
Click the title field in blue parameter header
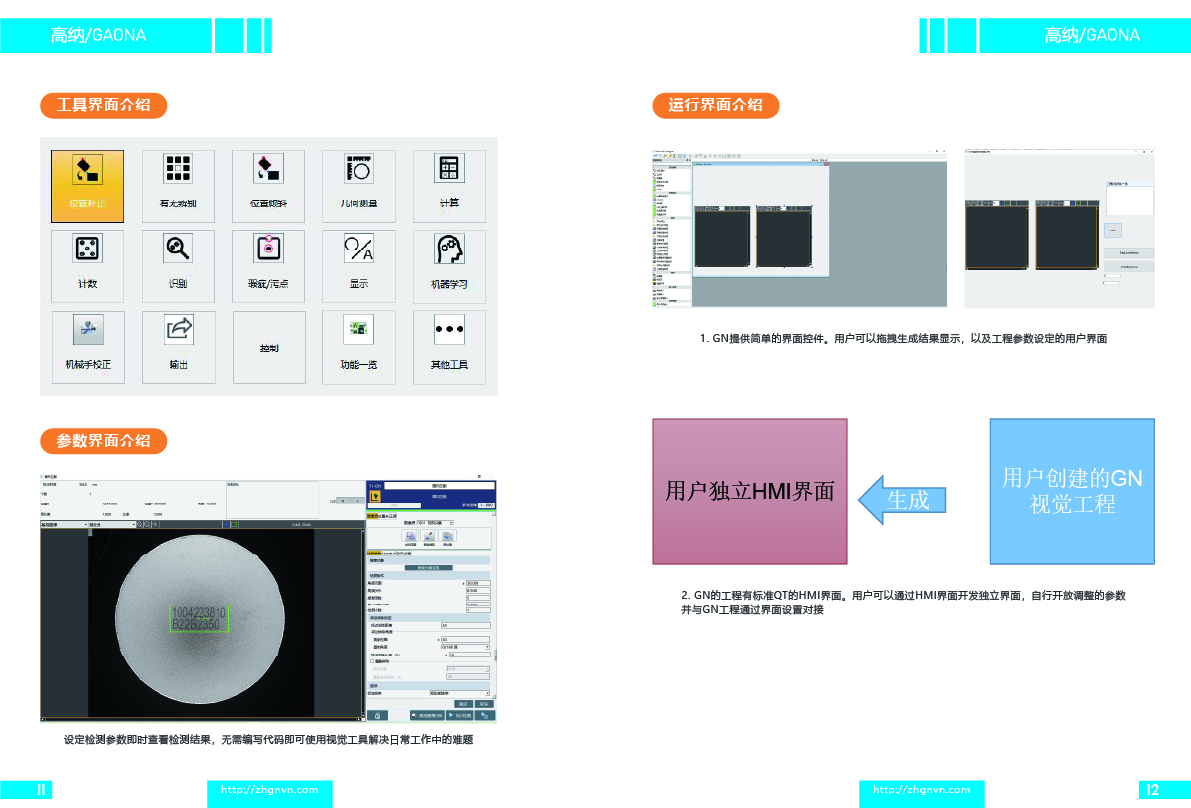440,485
